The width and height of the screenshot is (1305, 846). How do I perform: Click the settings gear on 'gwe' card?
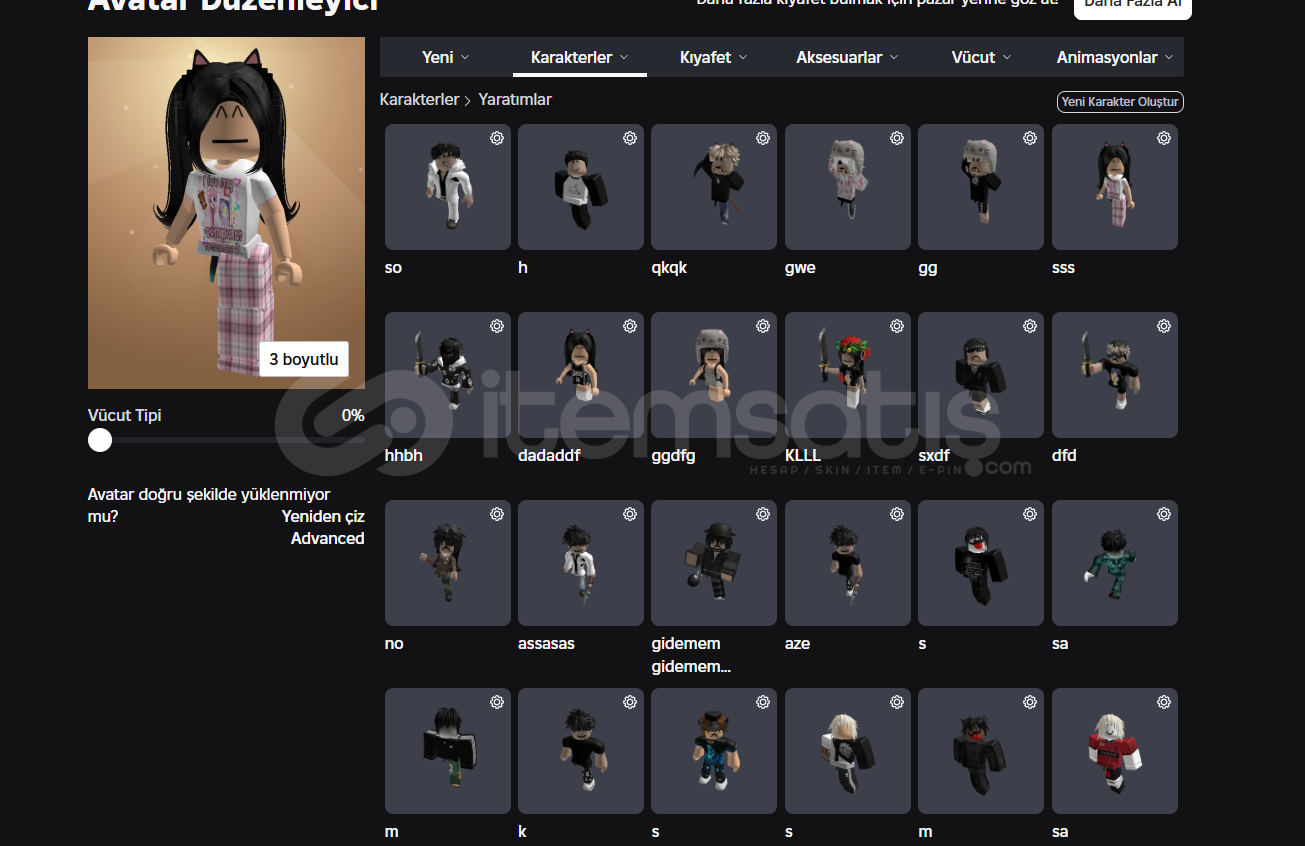pyautogui.click(x=897, y=138)
